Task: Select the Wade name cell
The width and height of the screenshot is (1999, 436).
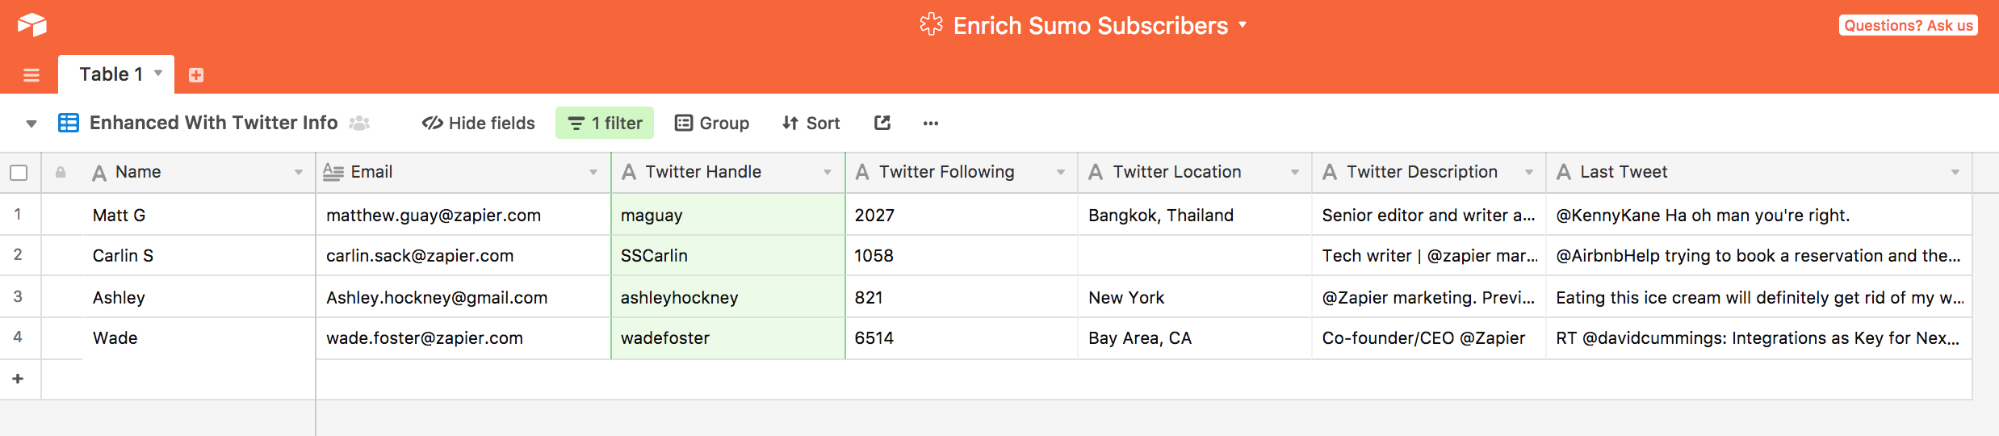Action: [198, 338]
